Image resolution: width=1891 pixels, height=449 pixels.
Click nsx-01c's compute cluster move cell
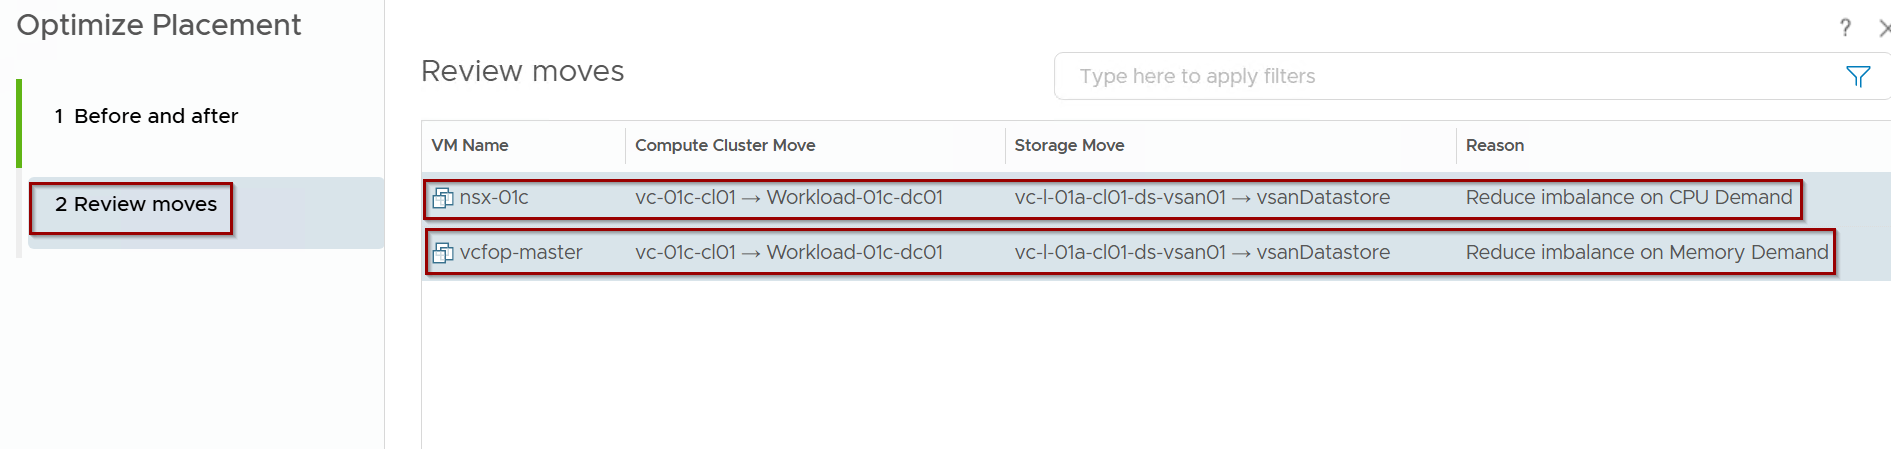pyautogui.click(x=789, y=198)
